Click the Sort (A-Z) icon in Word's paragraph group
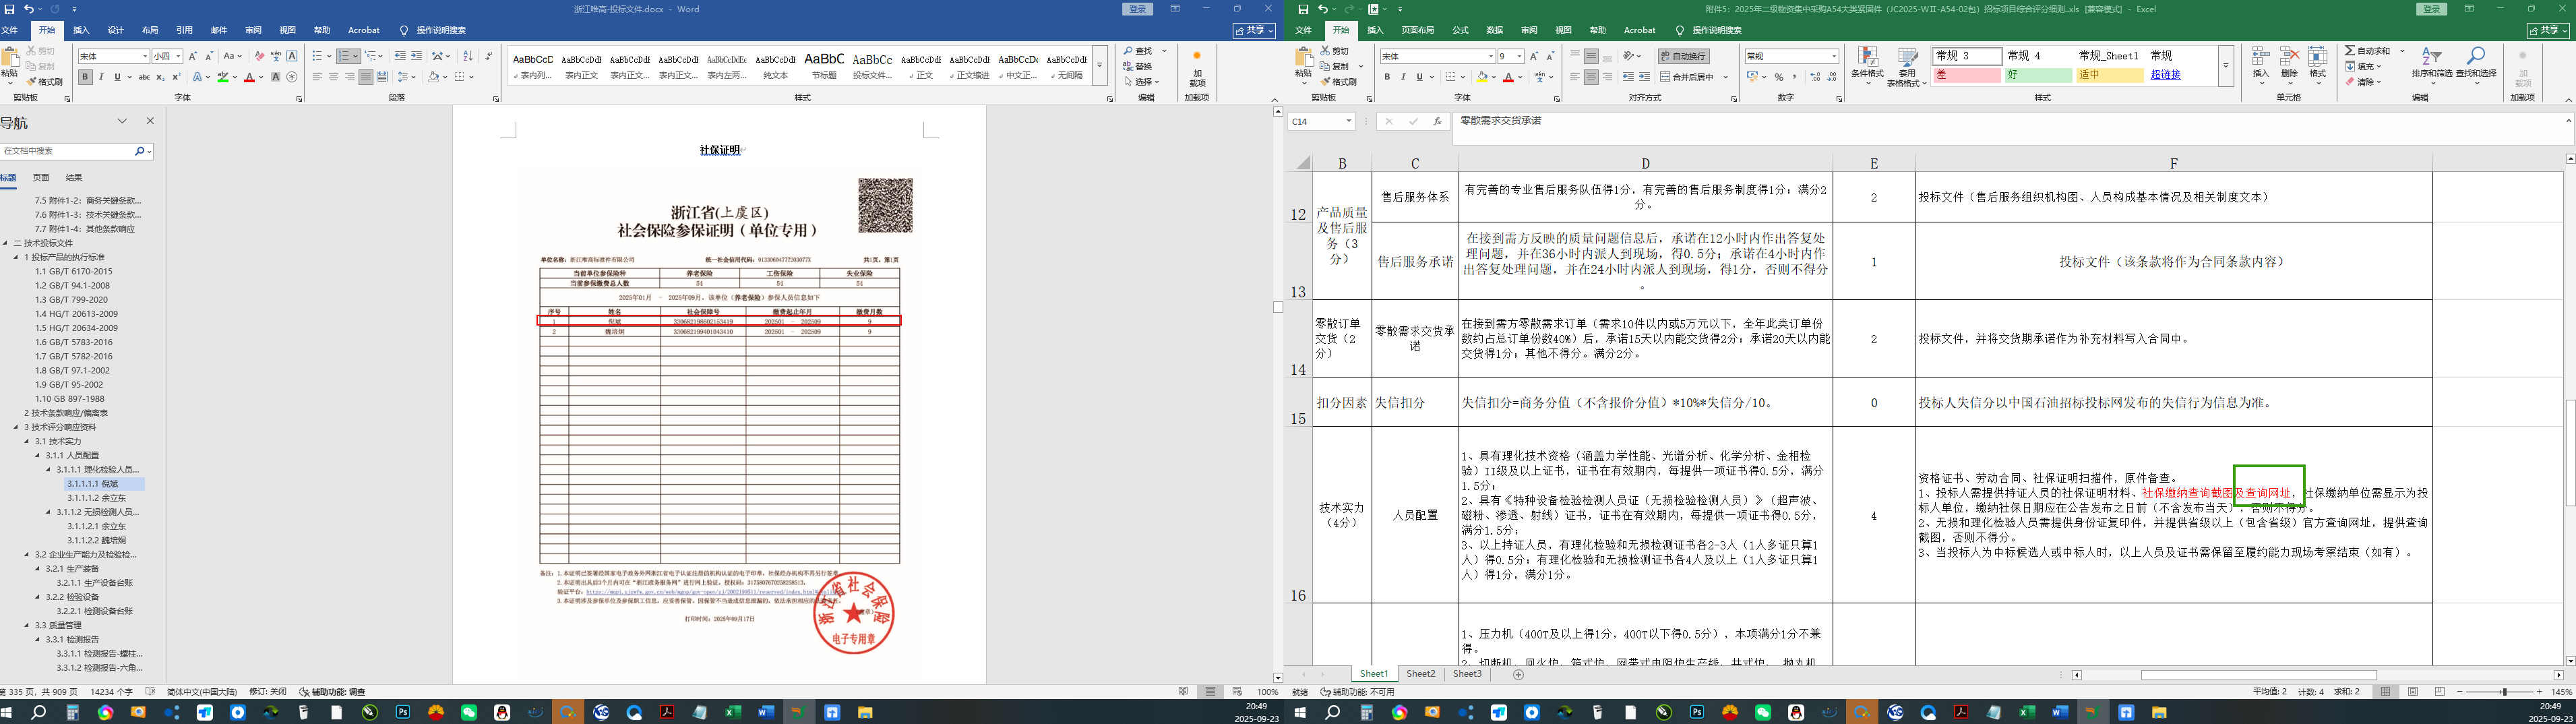Image resolution: width=2576 pixels, height=724 pixels. (x=467, y=56)
